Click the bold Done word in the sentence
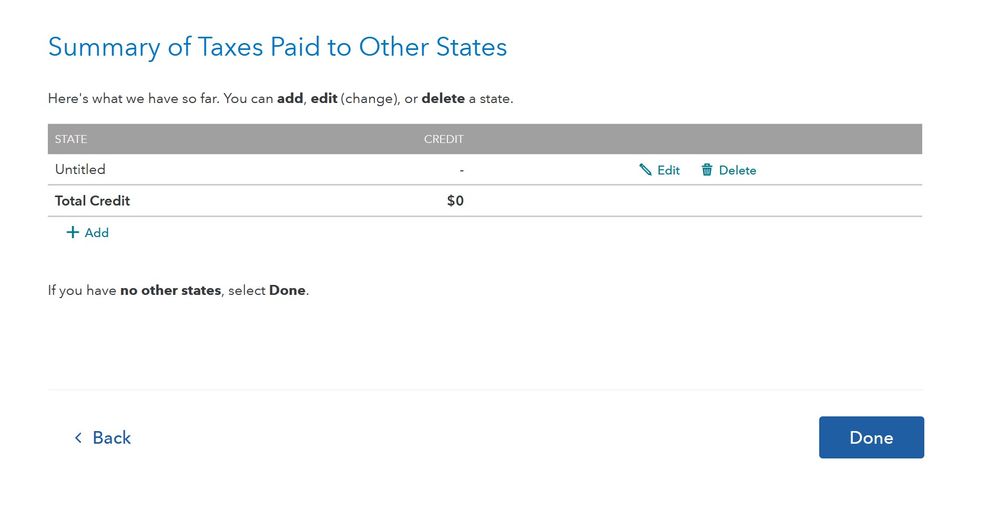This screenshot has width=999, height=532. click(287, 291)
